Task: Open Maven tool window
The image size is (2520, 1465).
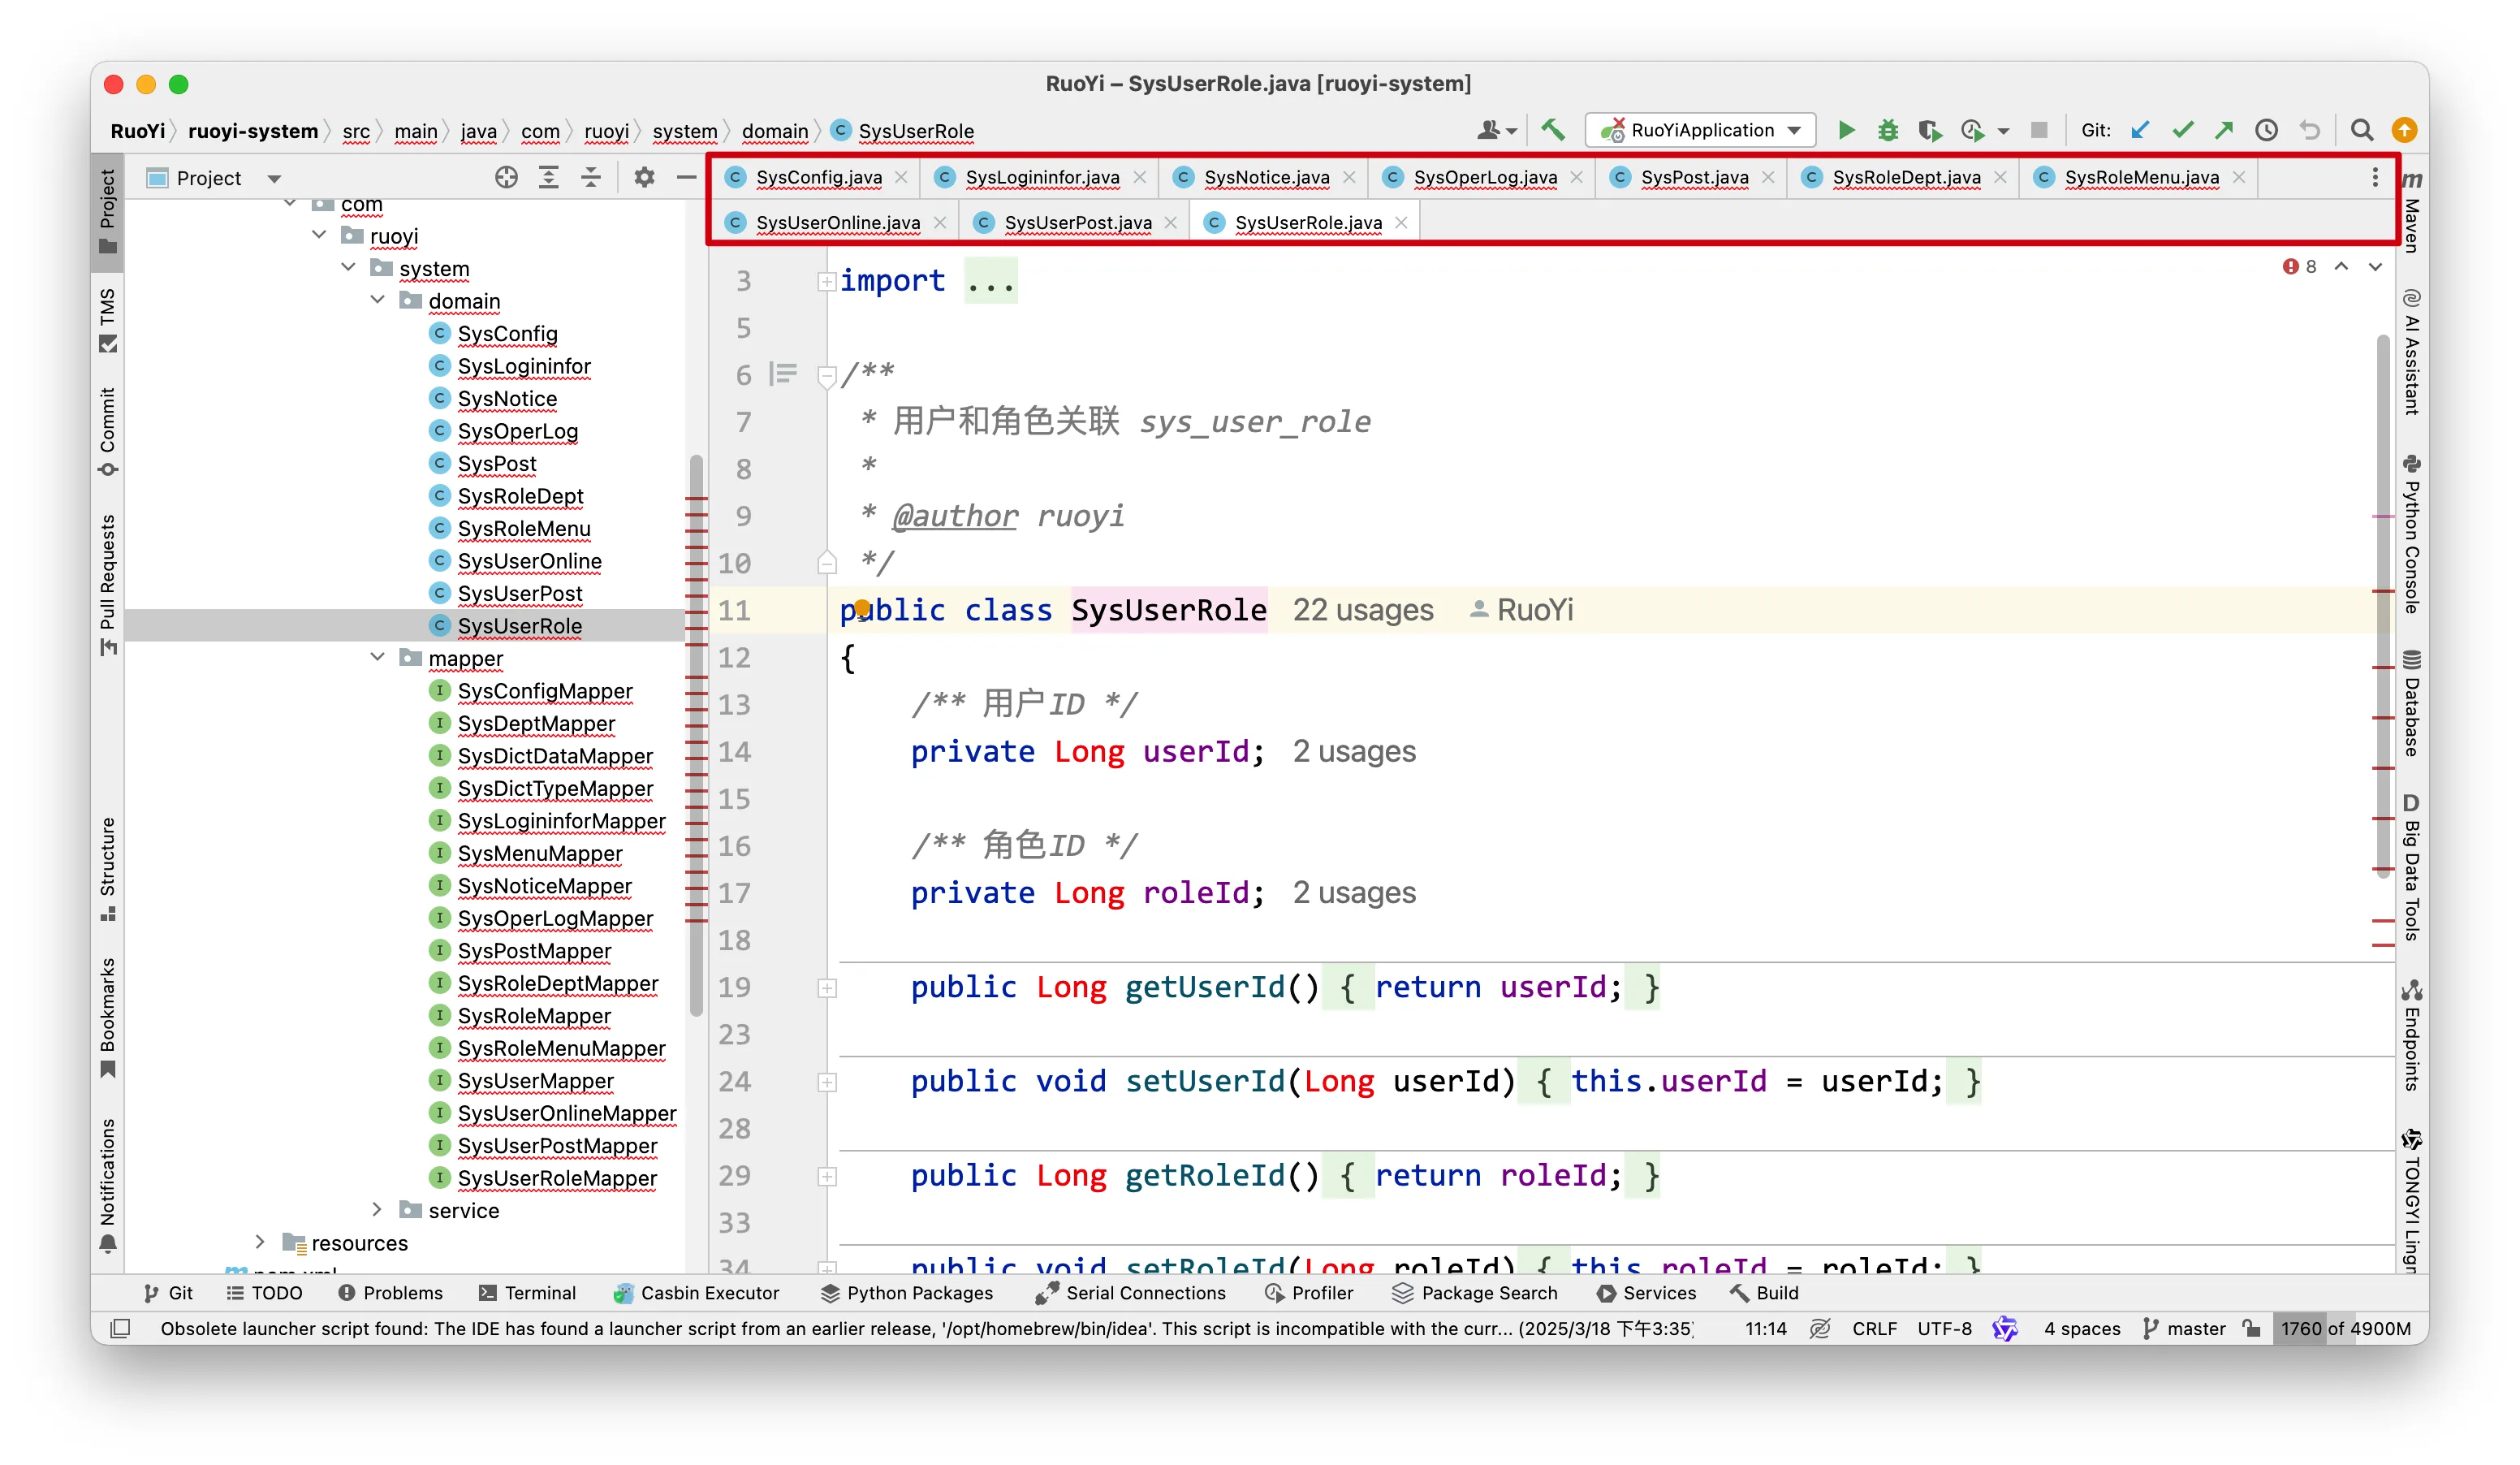Action: pyautogui.click(x=2411, y=212)
